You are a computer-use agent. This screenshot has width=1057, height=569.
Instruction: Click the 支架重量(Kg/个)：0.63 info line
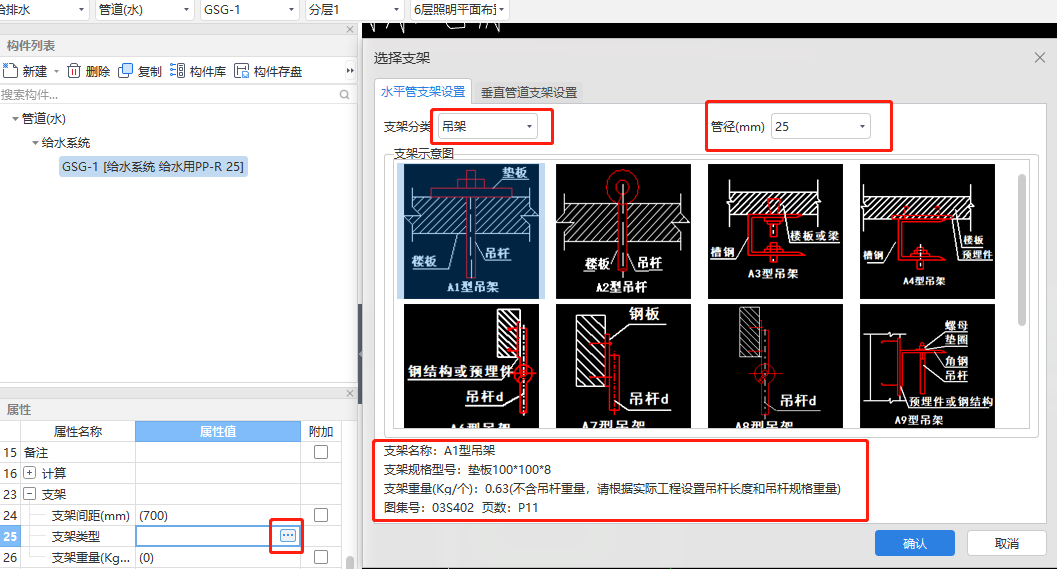pos(612,488)
